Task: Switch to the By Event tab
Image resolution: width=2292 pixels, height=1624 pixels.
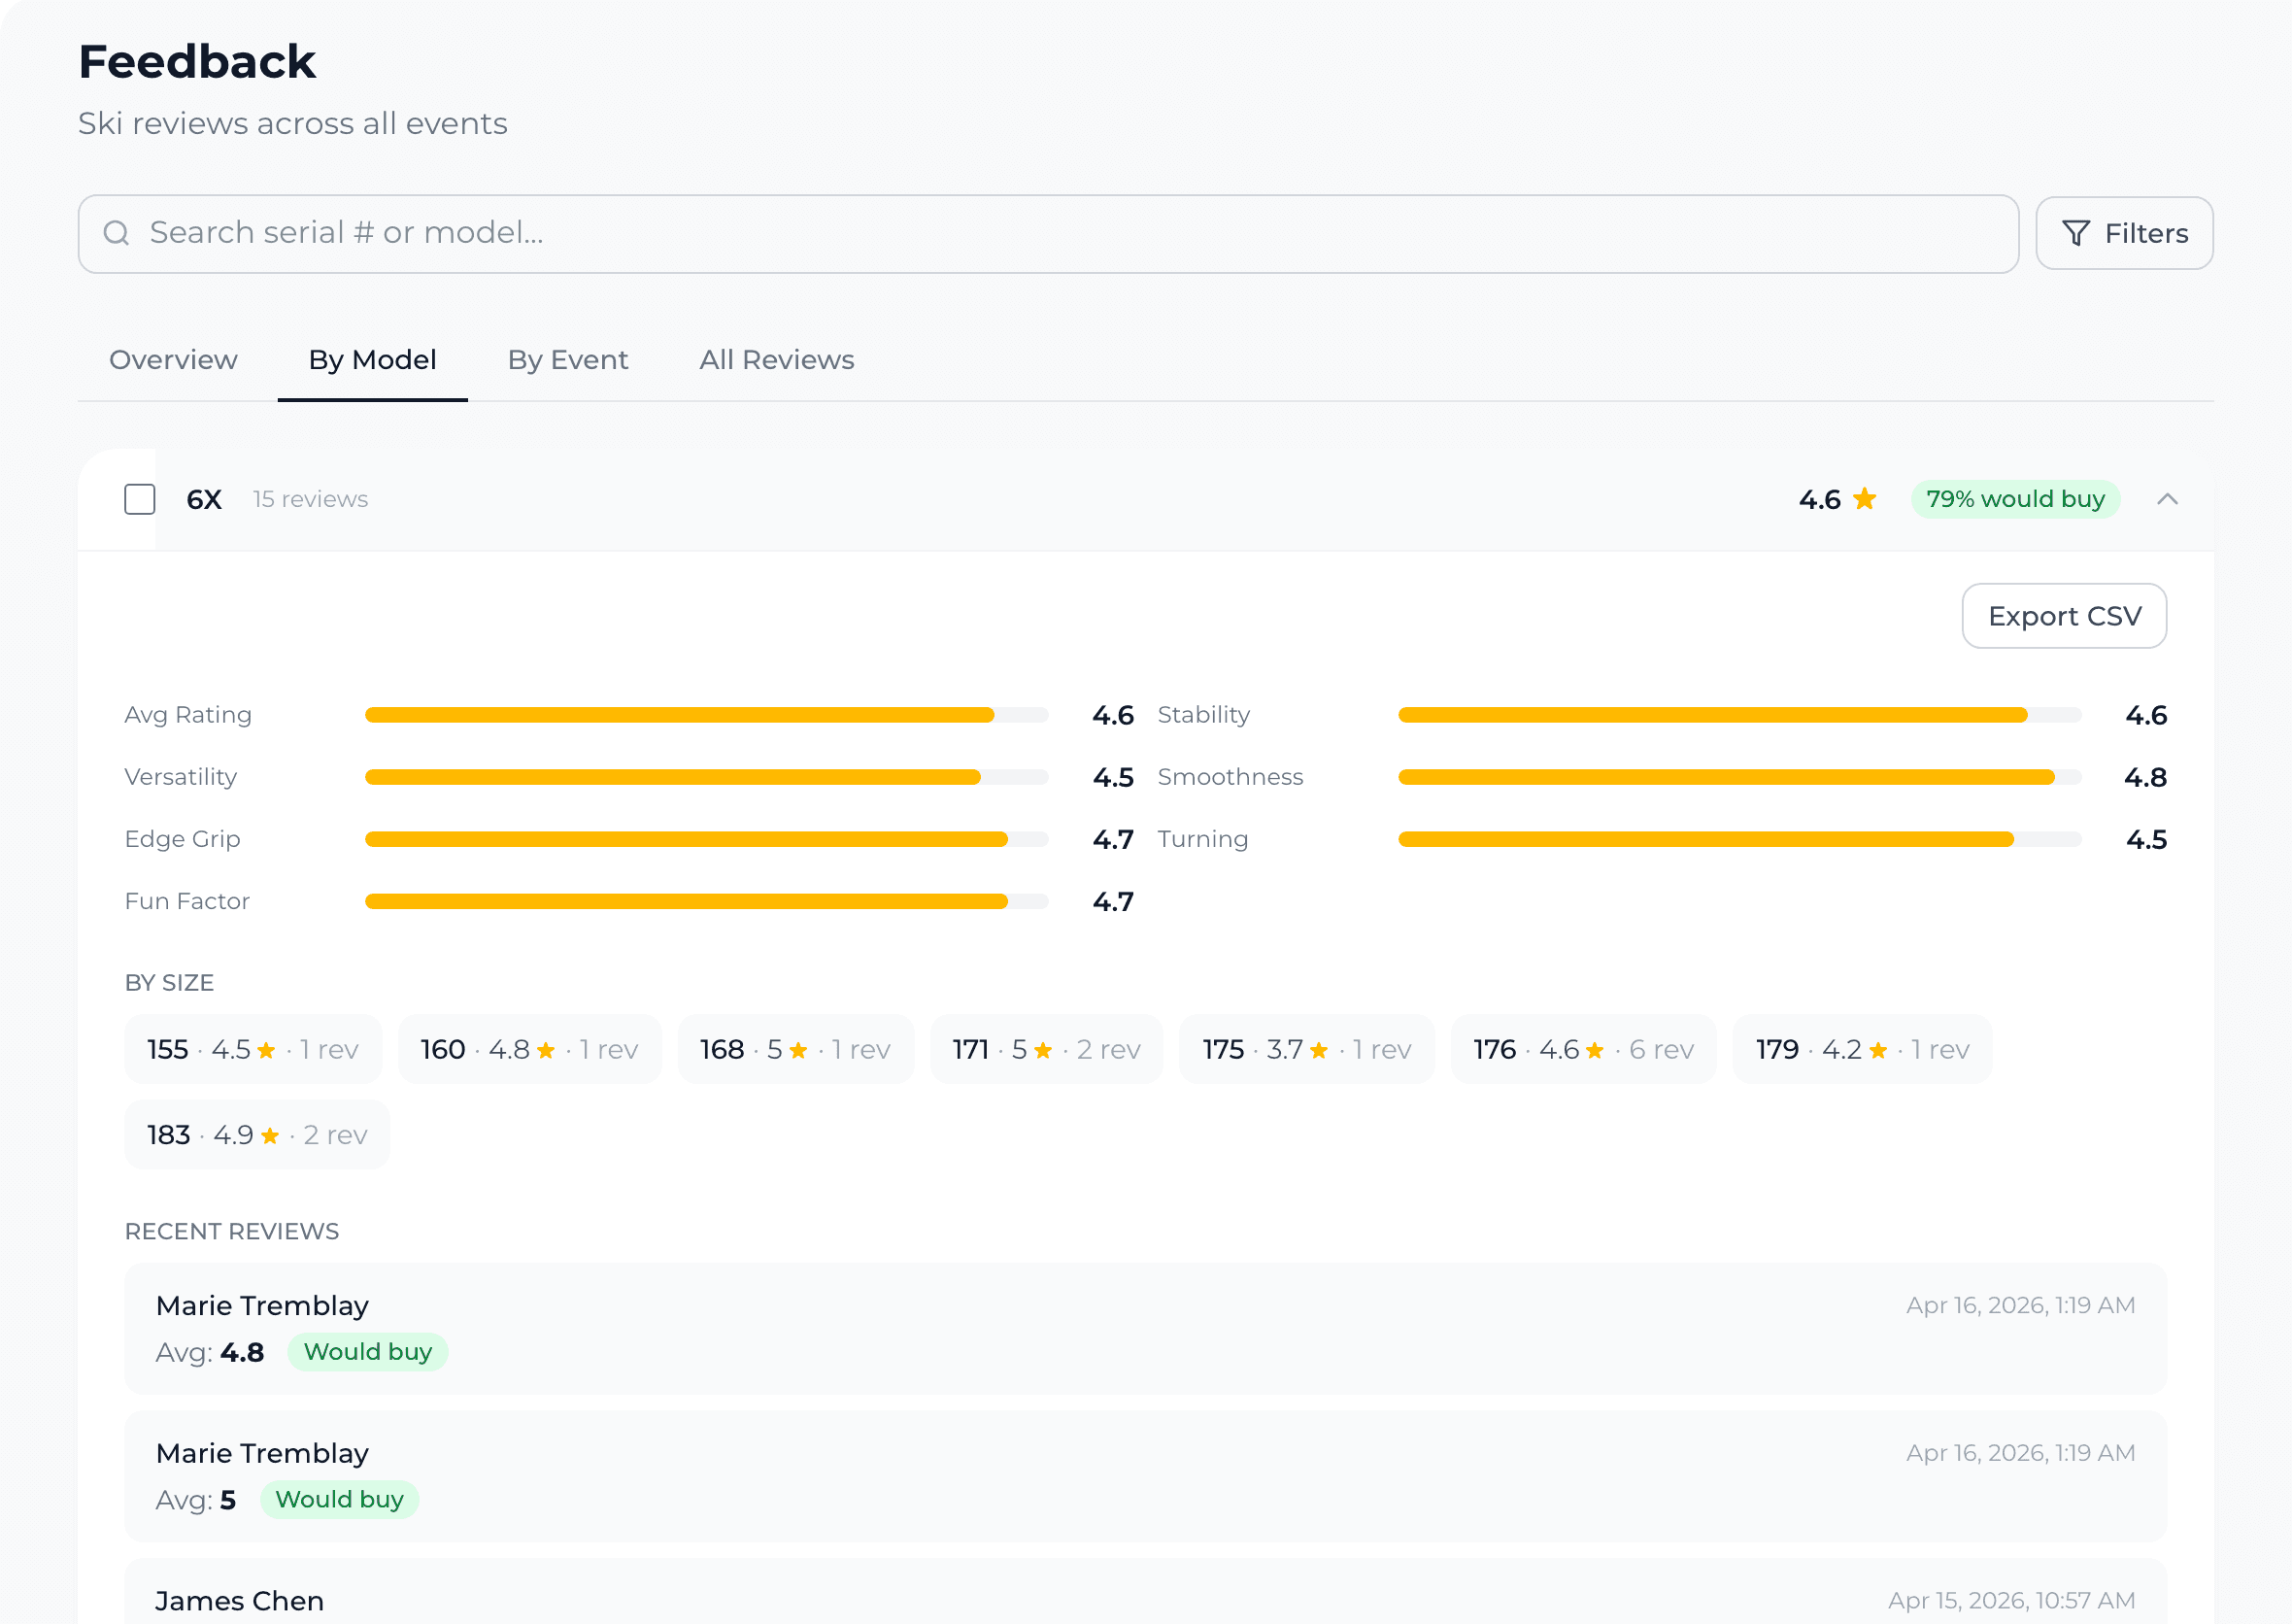Action: pos(568,360)
